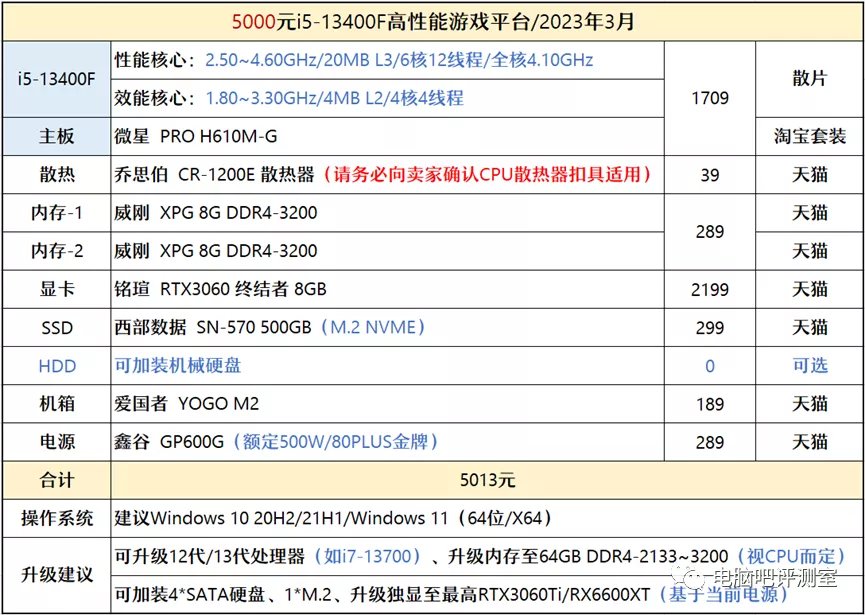Click "天猫" in the 散热 row
Screen dimensions: 865x615
(809, 174)
